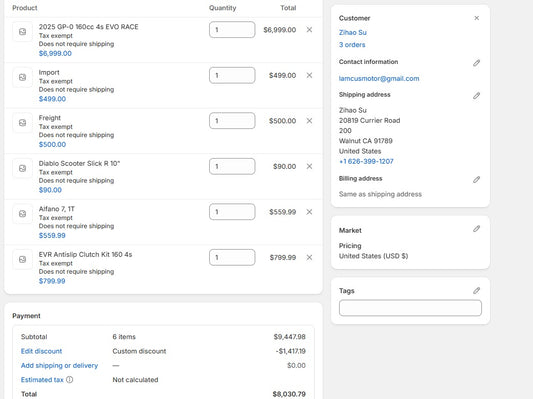Open the $799.99 price link under EVR Clutch Kit
Screen dimensions: 533x399
[x=52, y=281]
